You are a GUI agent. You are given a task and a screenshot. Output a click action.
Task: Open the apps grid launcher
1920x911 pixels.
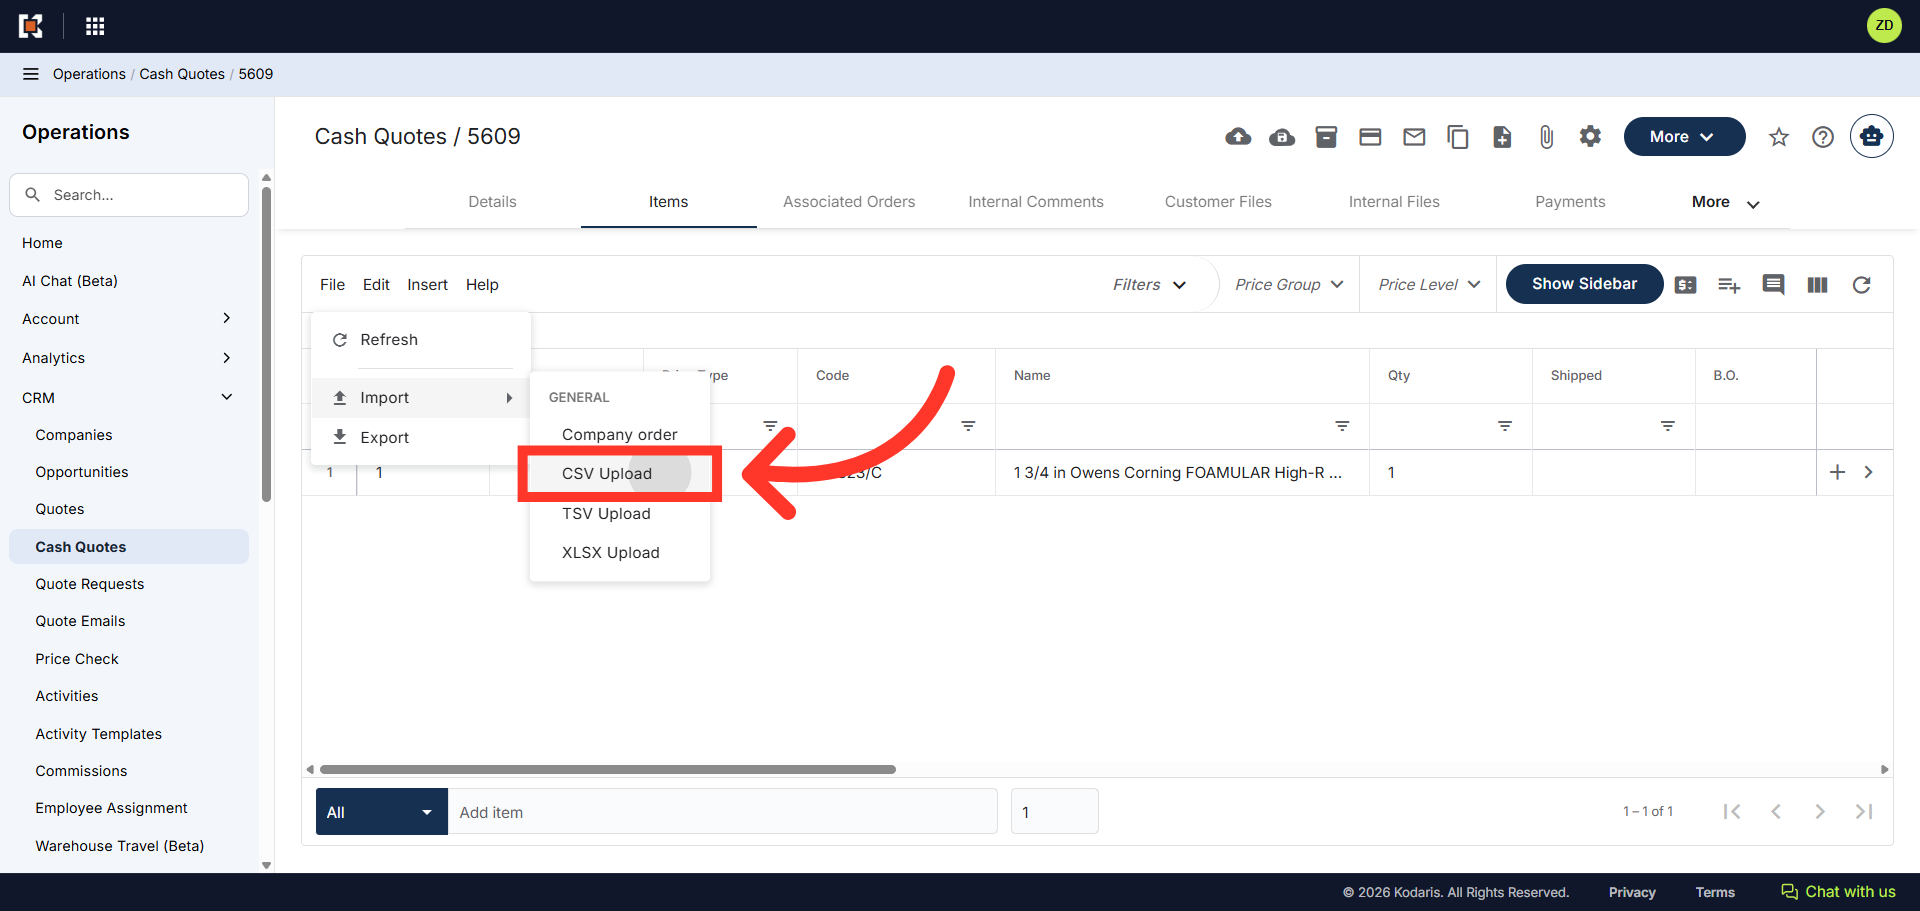pos(95,26)
